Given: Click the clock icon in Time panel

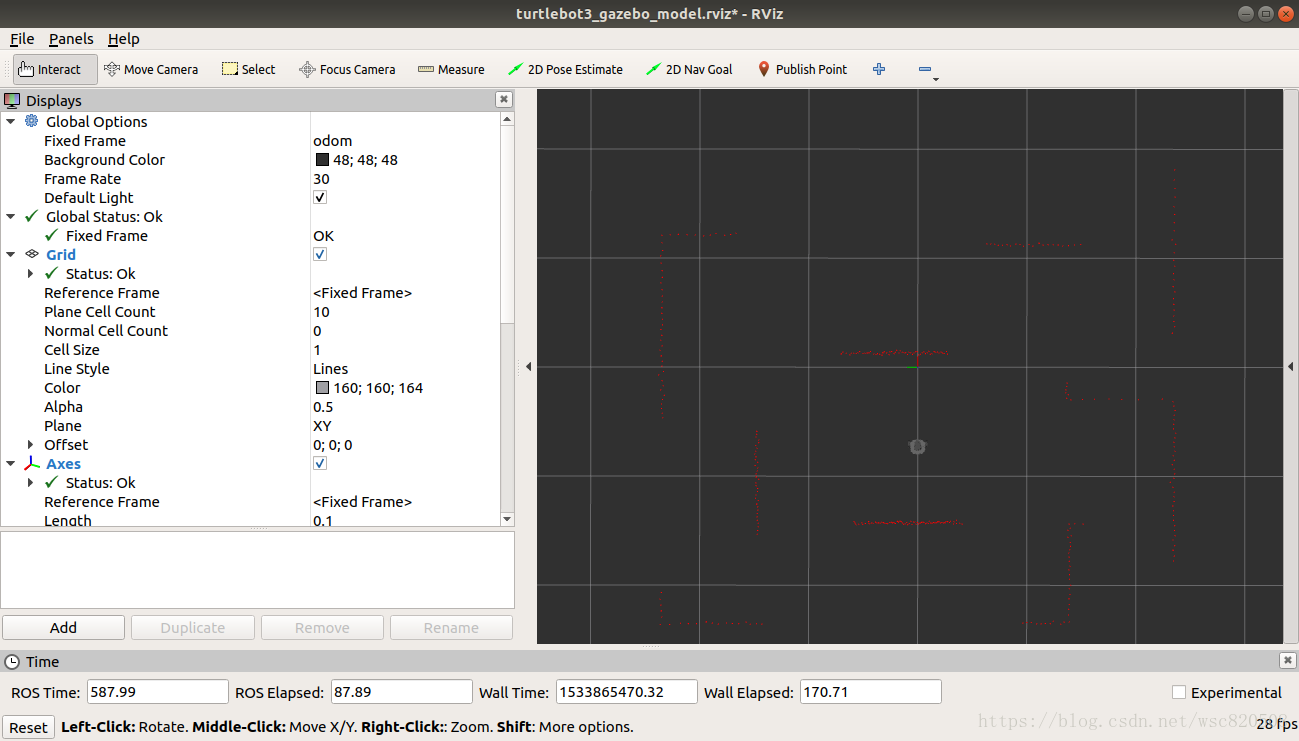Looking at the screenshot, I should (12, 661).
